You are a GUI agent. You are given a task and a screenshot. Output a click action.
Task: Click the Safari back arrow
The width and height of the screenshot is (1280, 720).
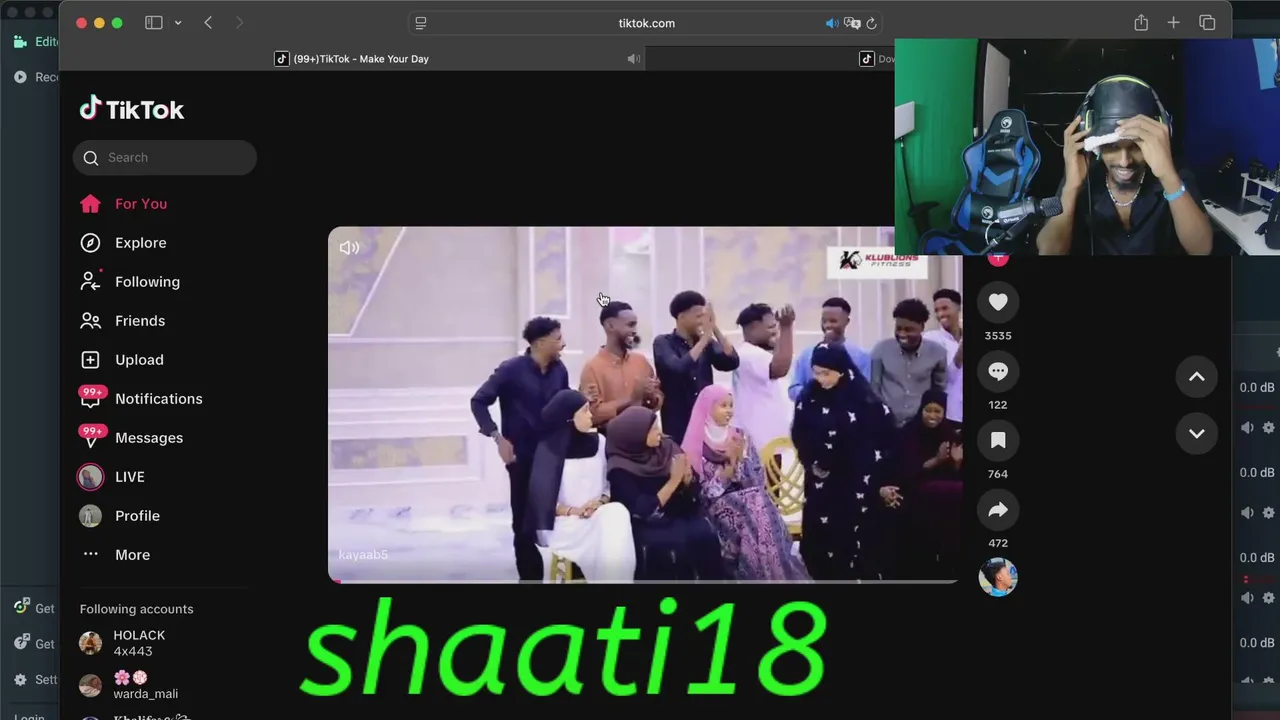(x=208, y=23)
